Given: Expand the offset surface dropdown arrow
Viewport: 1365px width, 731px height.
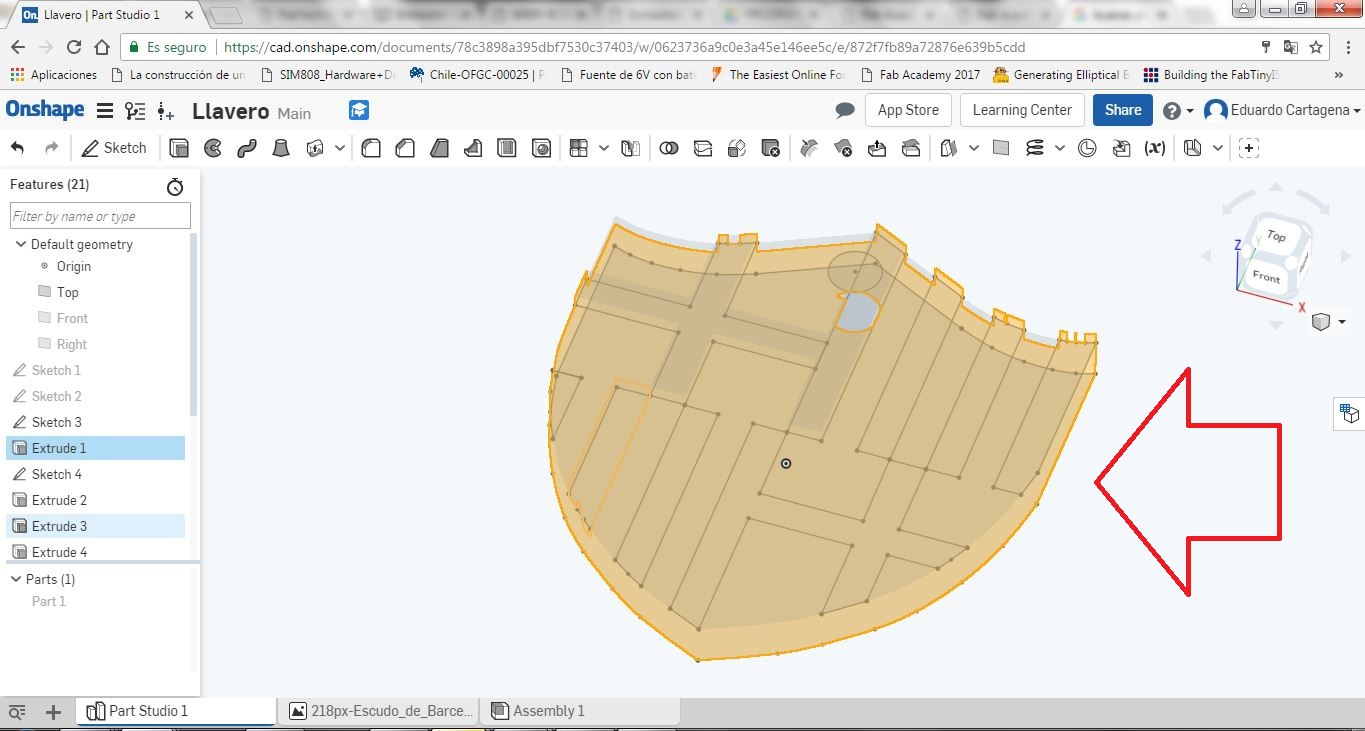Looking at the screenshot, I should click(974, 148).
